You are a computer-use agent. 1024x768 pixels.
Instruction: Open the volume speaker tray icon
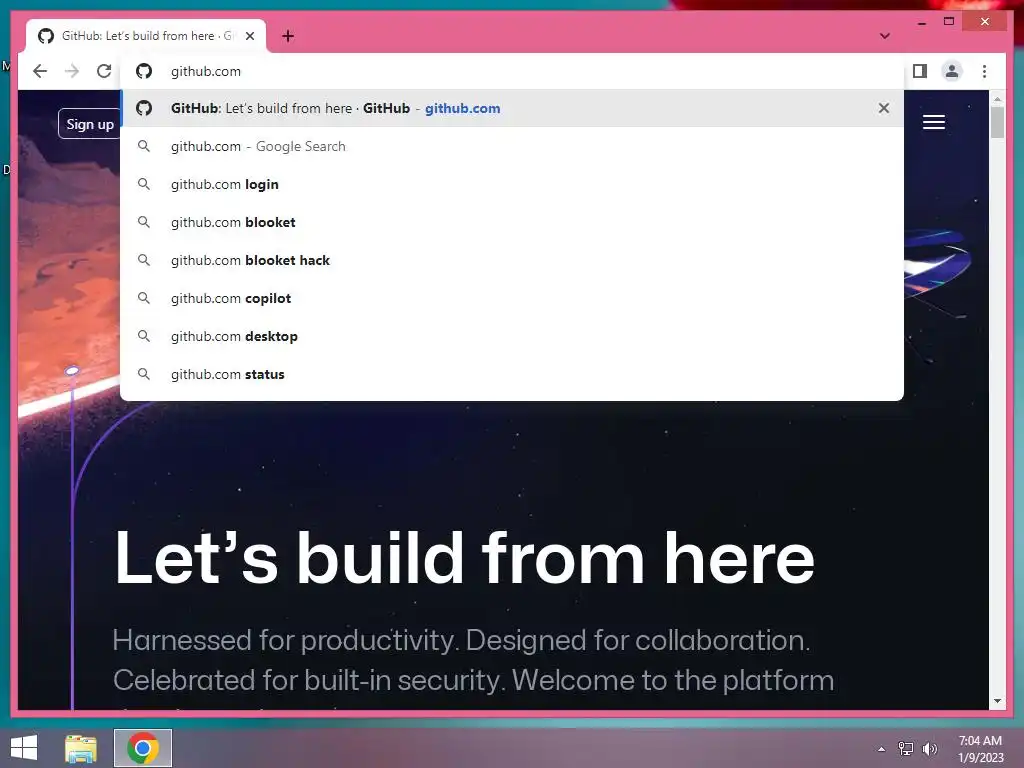click(929, 748)
